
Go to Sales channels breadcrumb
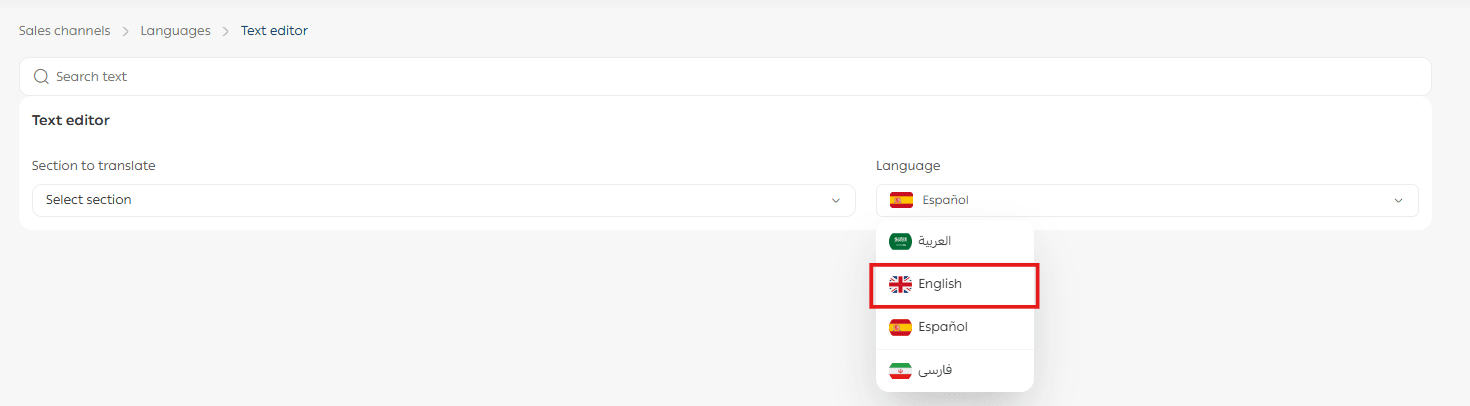[x=64, y=31]
